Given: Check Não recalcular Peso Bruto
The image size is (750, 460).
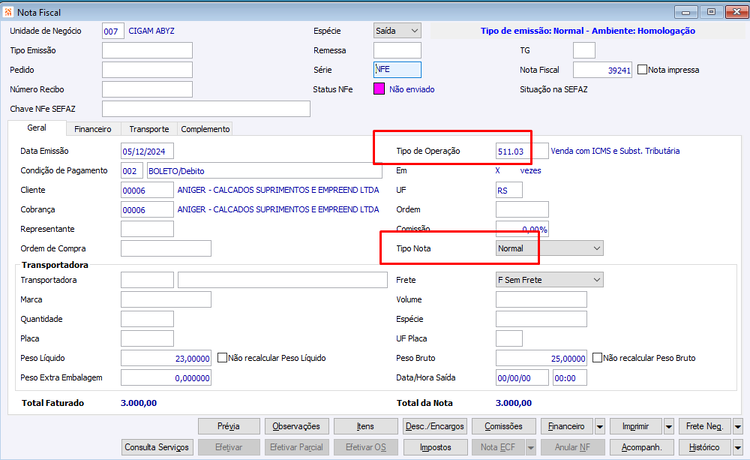Looking at the screenshot, I should [597, 358].
